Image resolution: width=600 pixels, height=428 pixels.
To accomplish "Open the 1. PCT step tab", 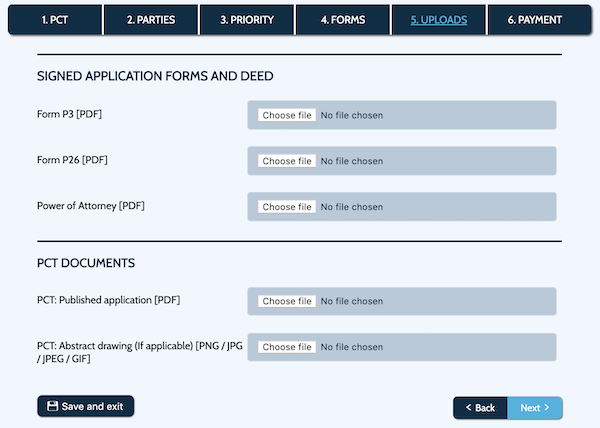I will pyautogui.click(x=55, y=20).
